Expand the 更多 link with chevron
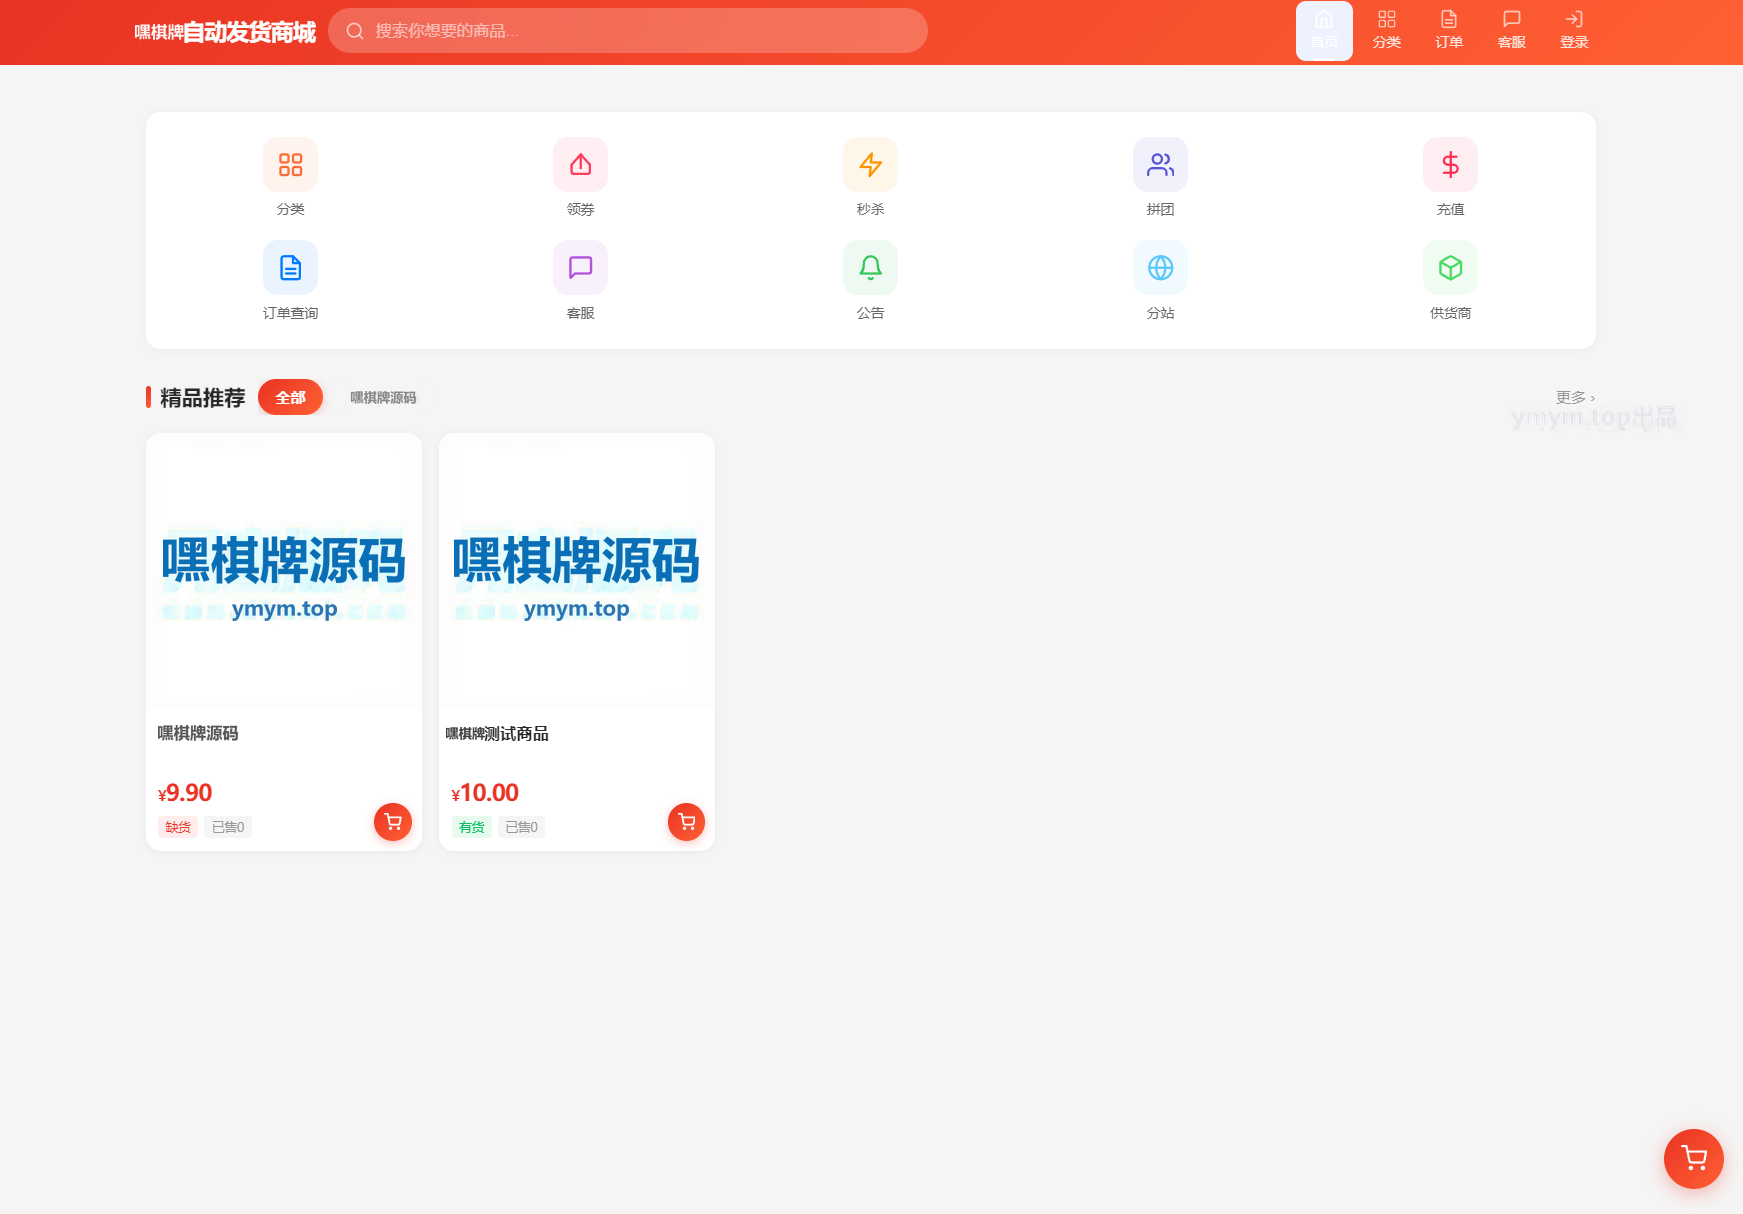 (1575, 397)
